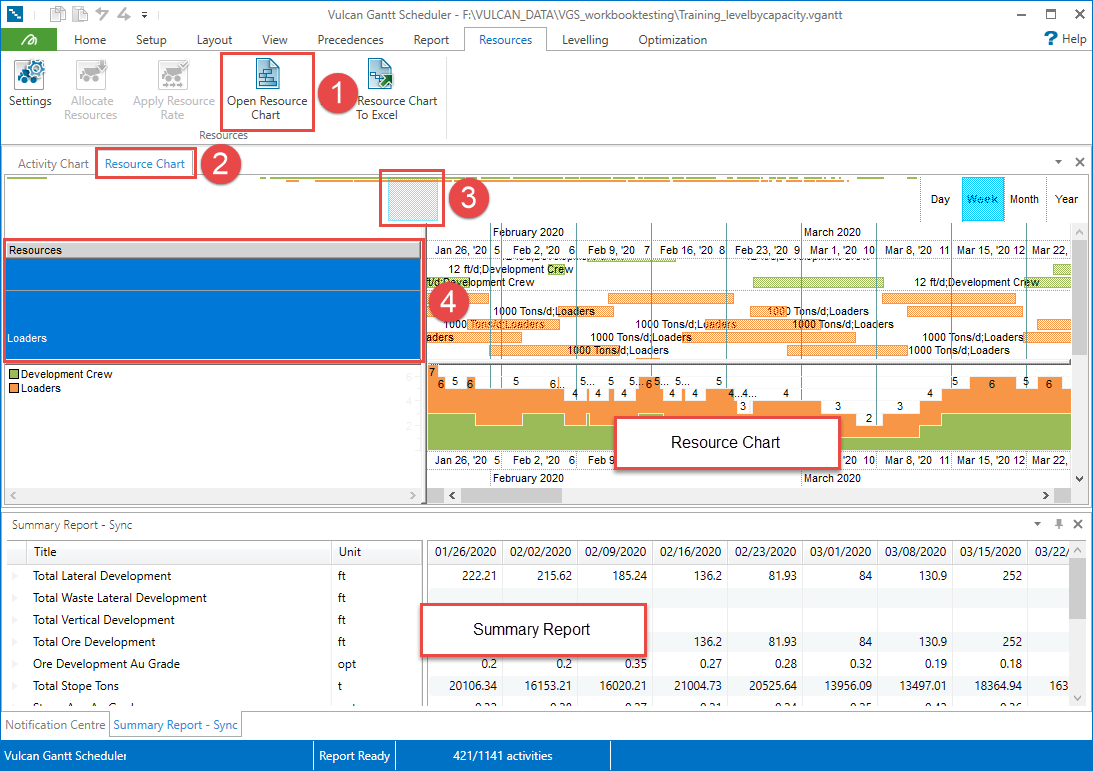Switch to the Activity Chart tab
Viewport: 1093px width, 771px height.
pyautogui.click(x=53, y=164)
